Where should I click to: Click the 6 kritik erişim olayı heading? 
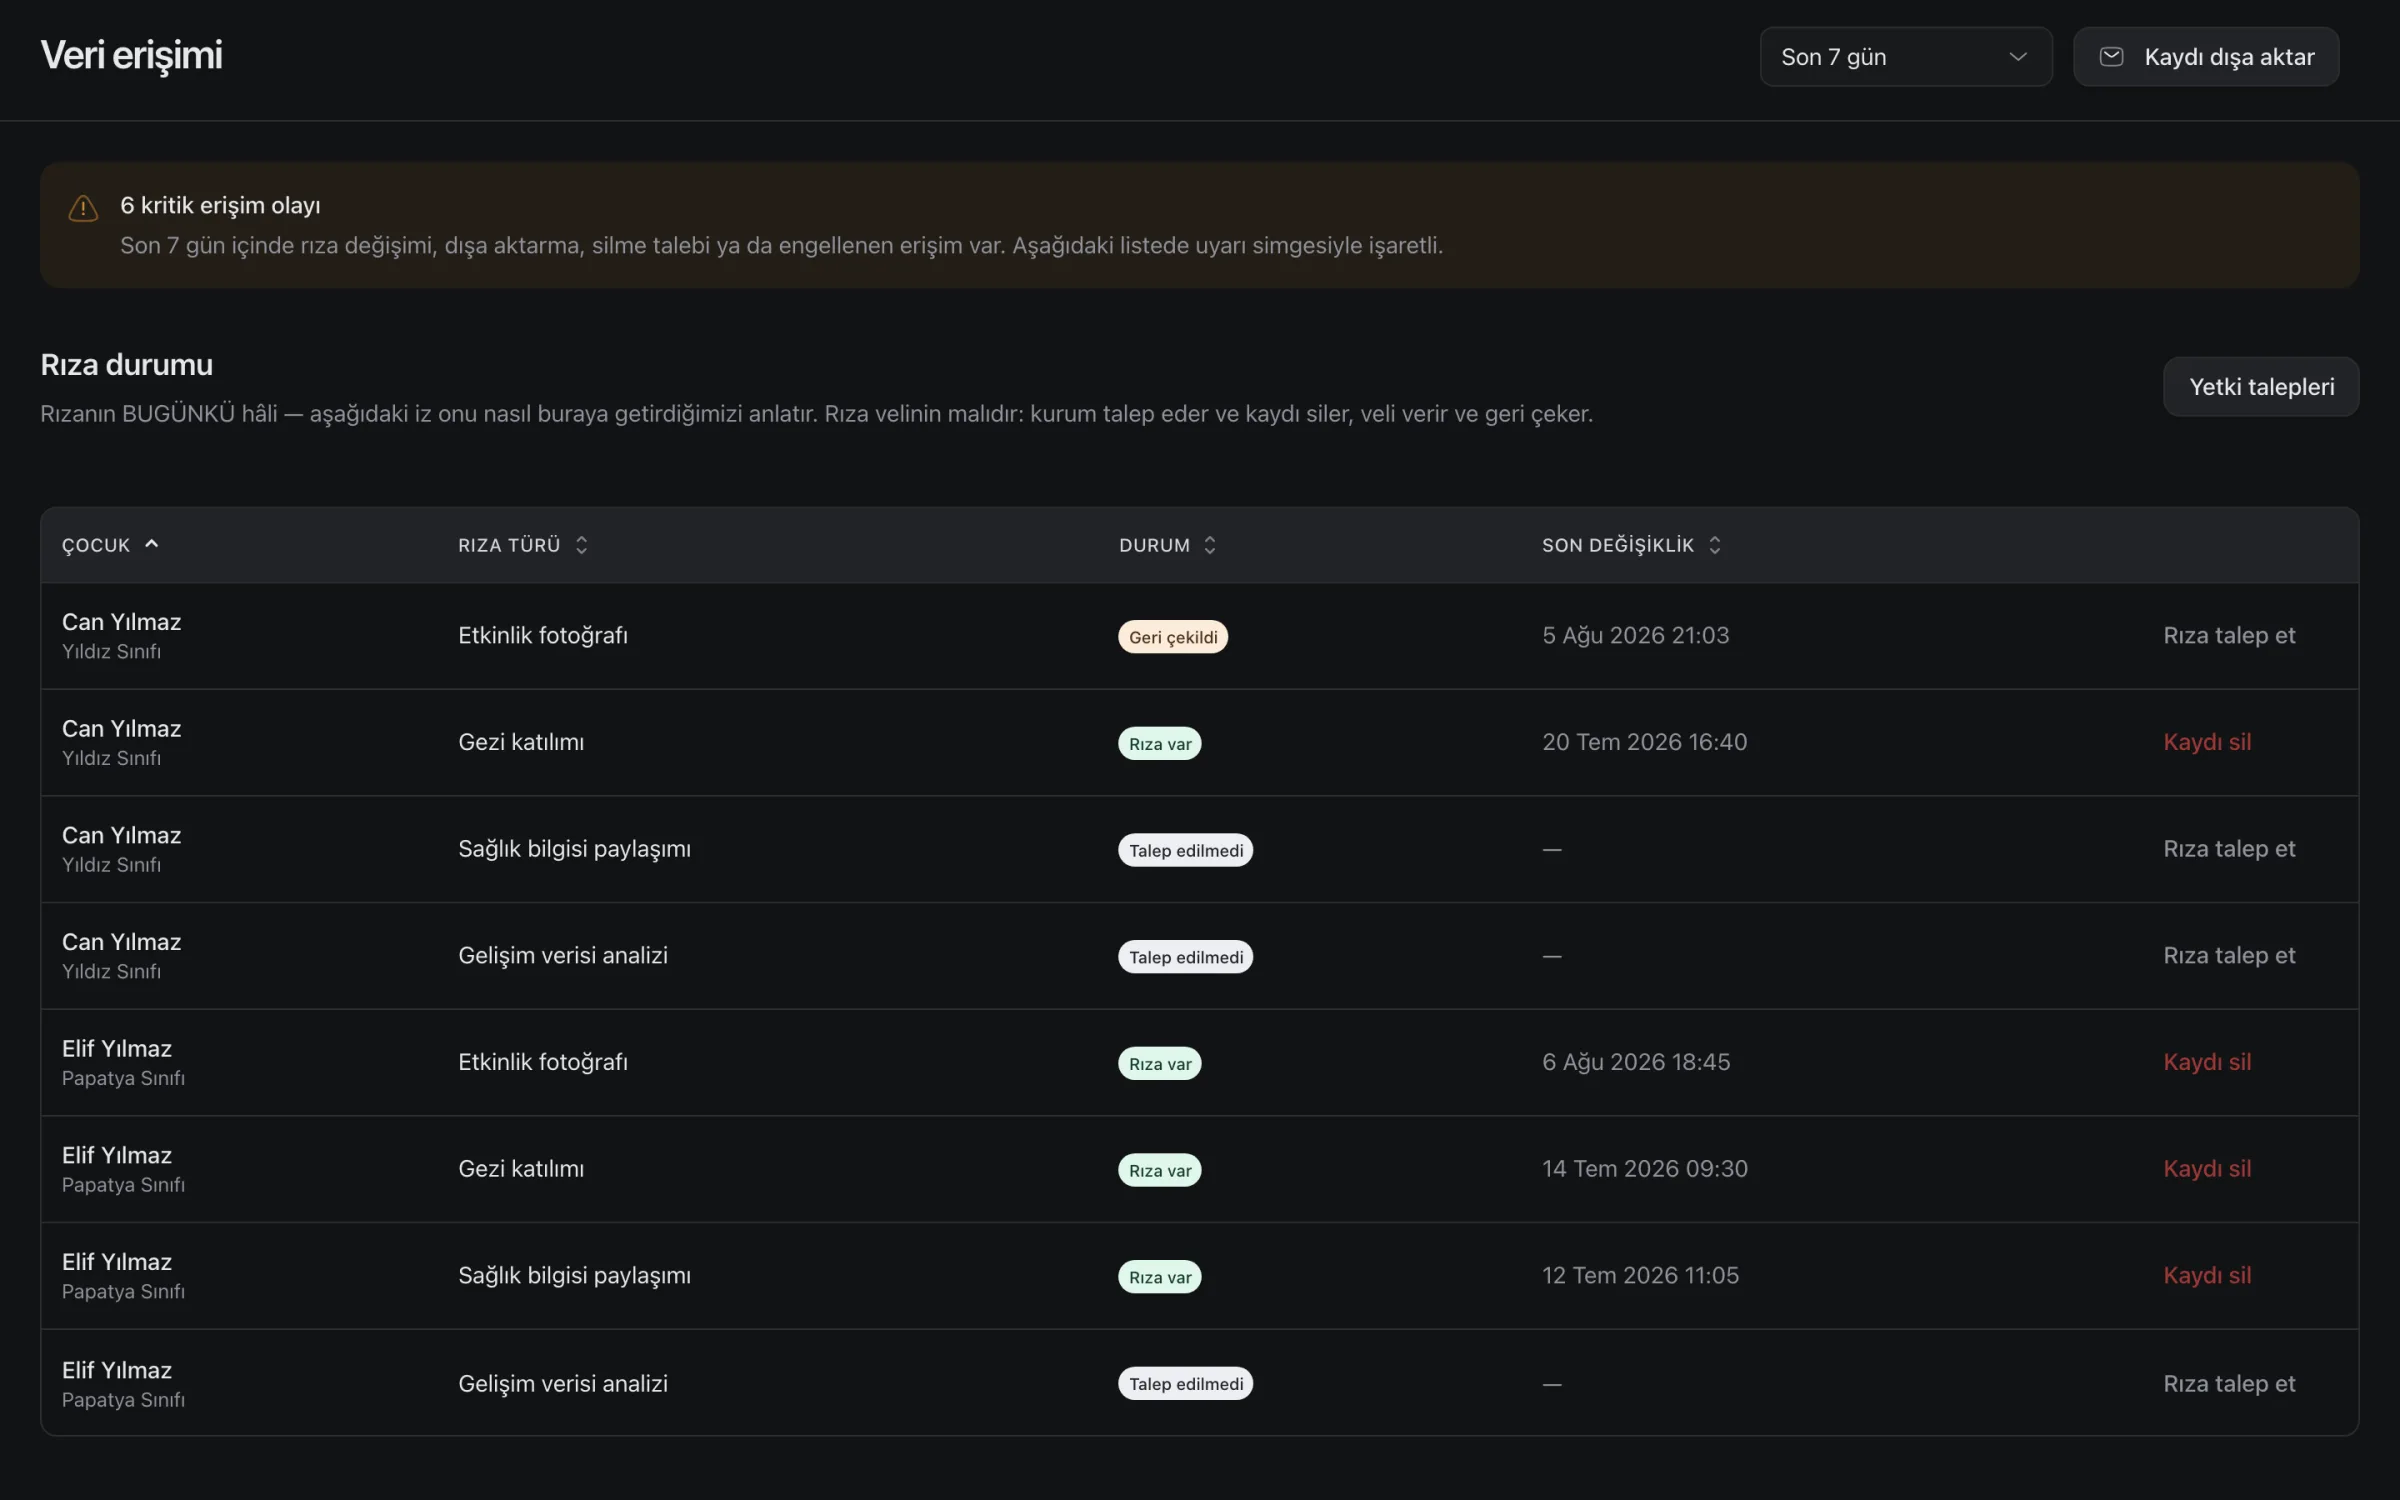(x=220, y=206)
